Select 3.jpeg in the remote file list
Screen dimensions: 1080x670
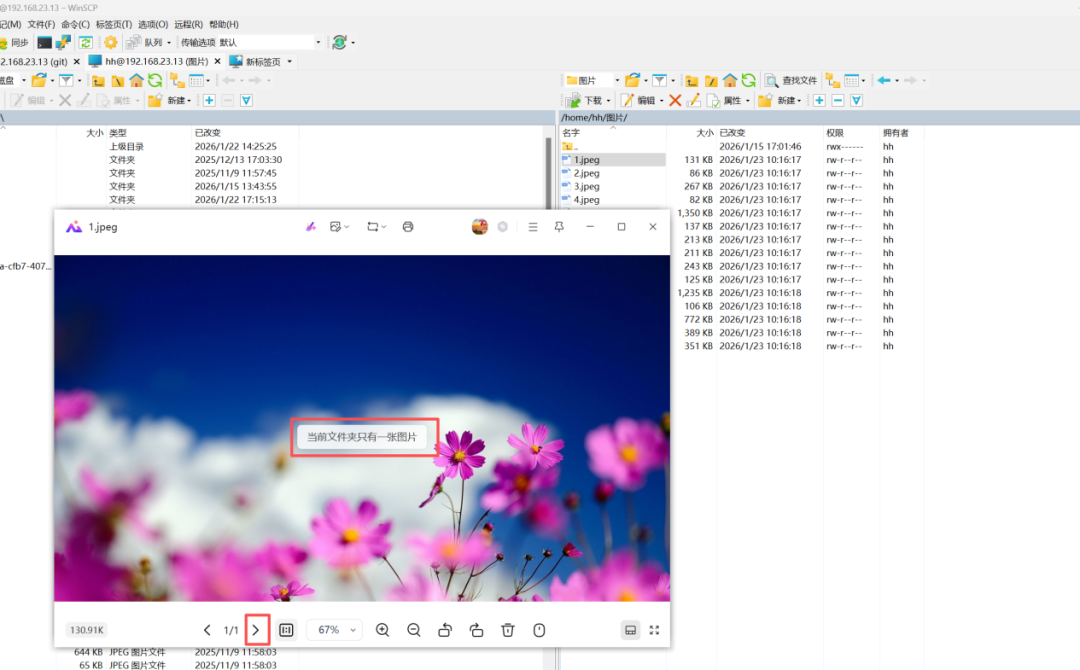(586, 186)
